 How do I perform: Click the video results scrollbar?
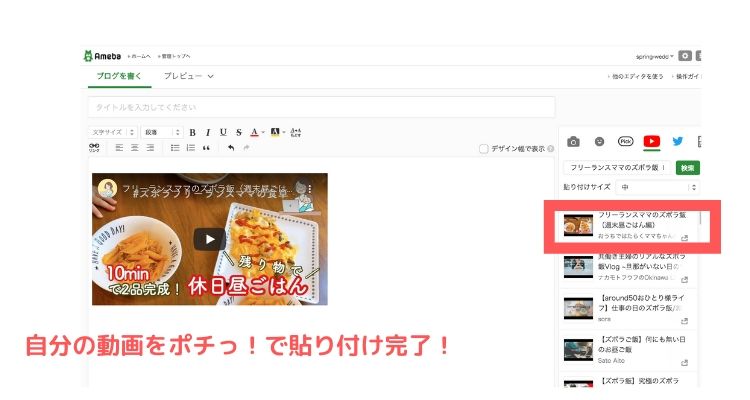[700, 218]
